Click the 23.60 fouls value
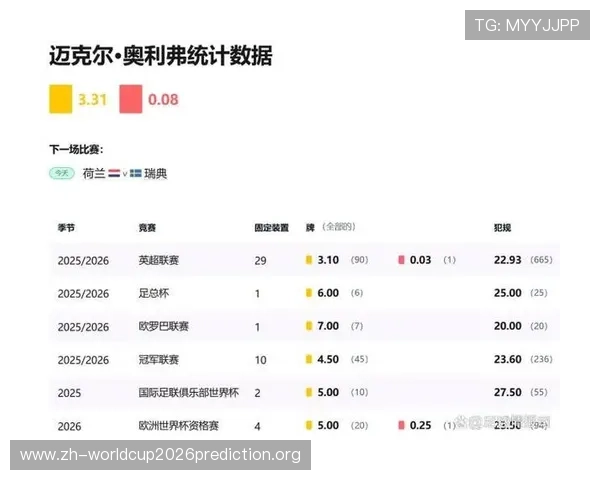Screen dimensions: 600x480 click(x=507, y=359)
